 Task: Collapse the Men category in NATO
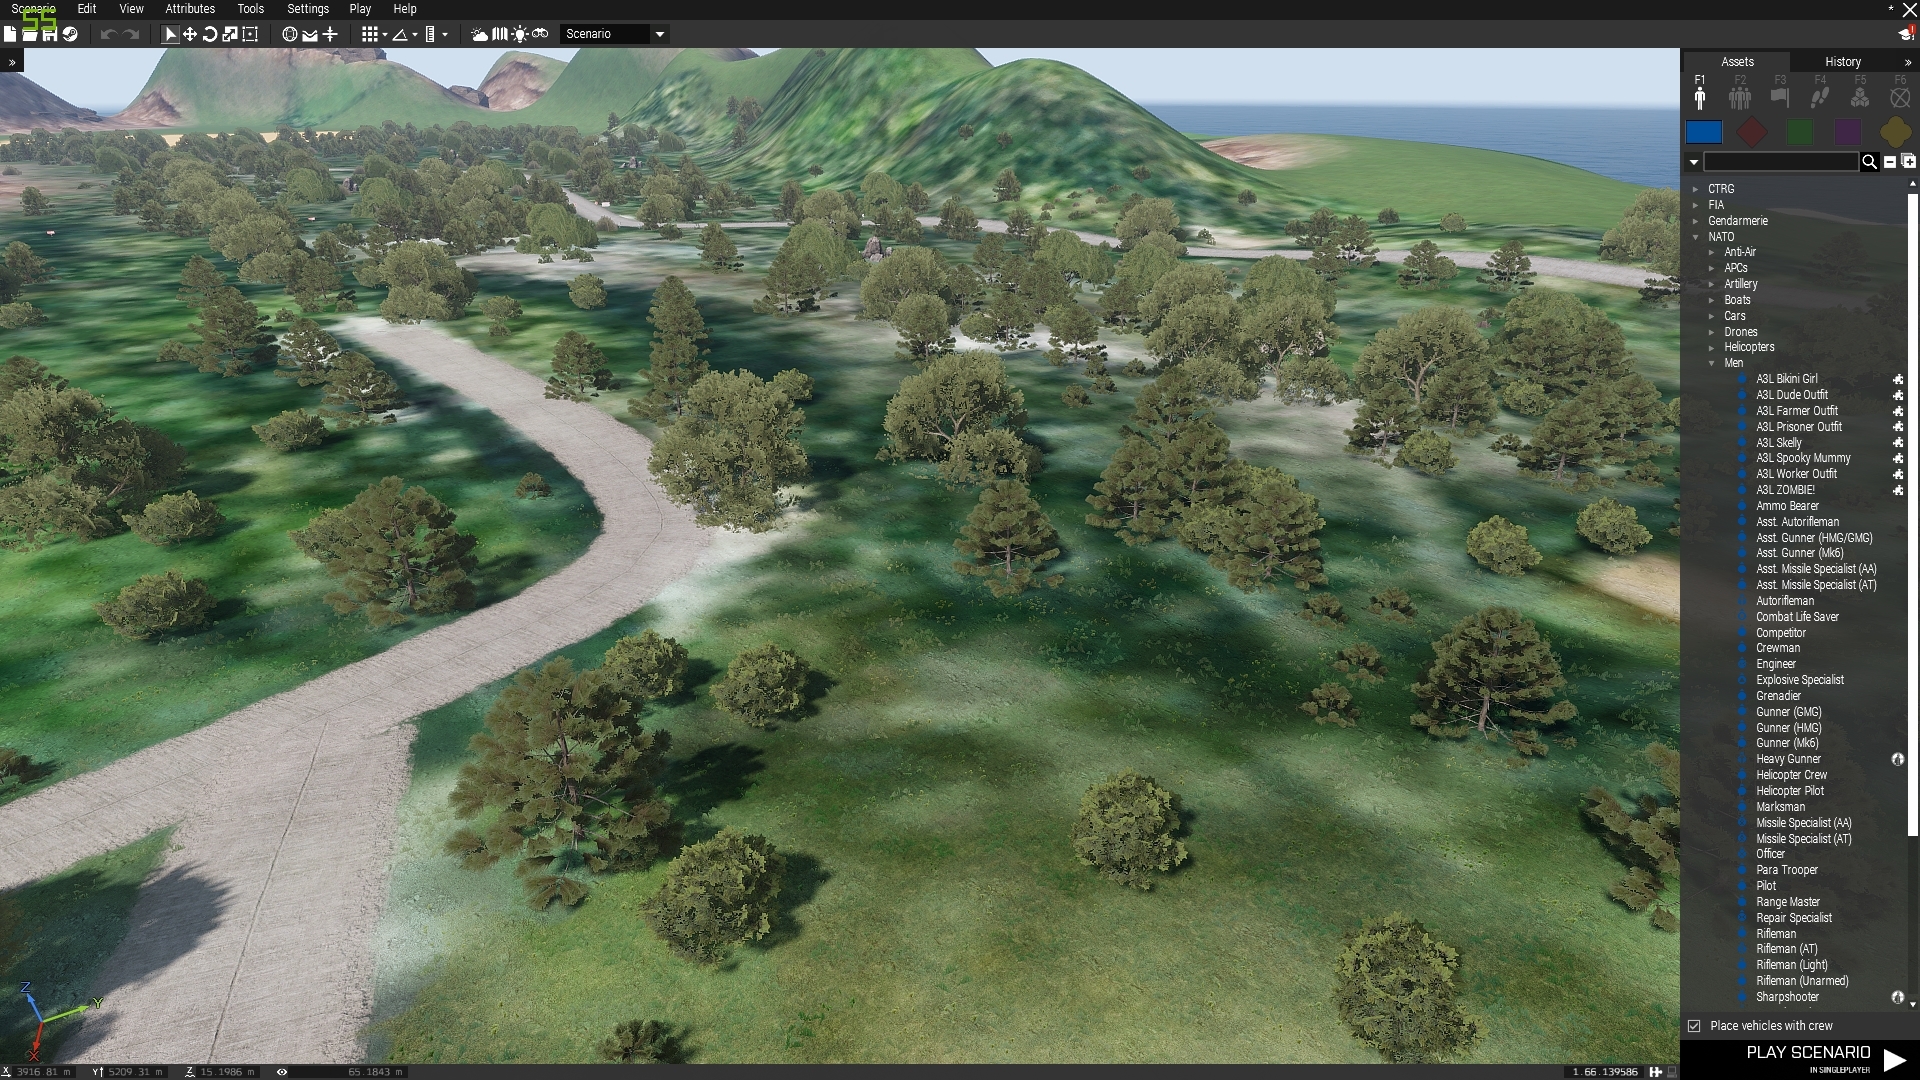(1712, 363)
